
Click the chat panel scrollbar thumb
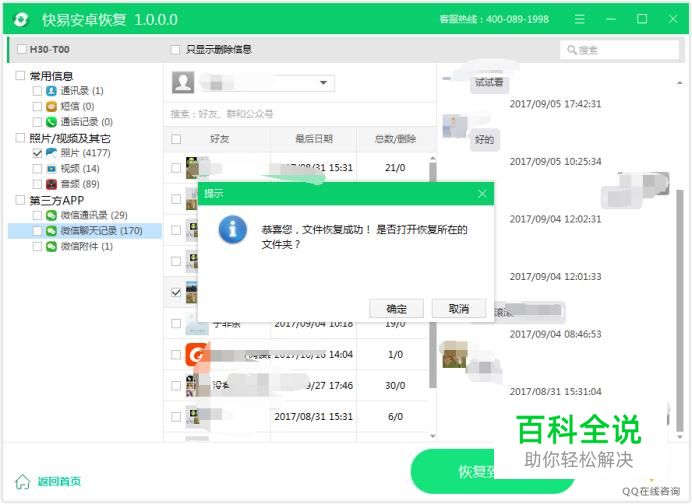tap(680, 309)
